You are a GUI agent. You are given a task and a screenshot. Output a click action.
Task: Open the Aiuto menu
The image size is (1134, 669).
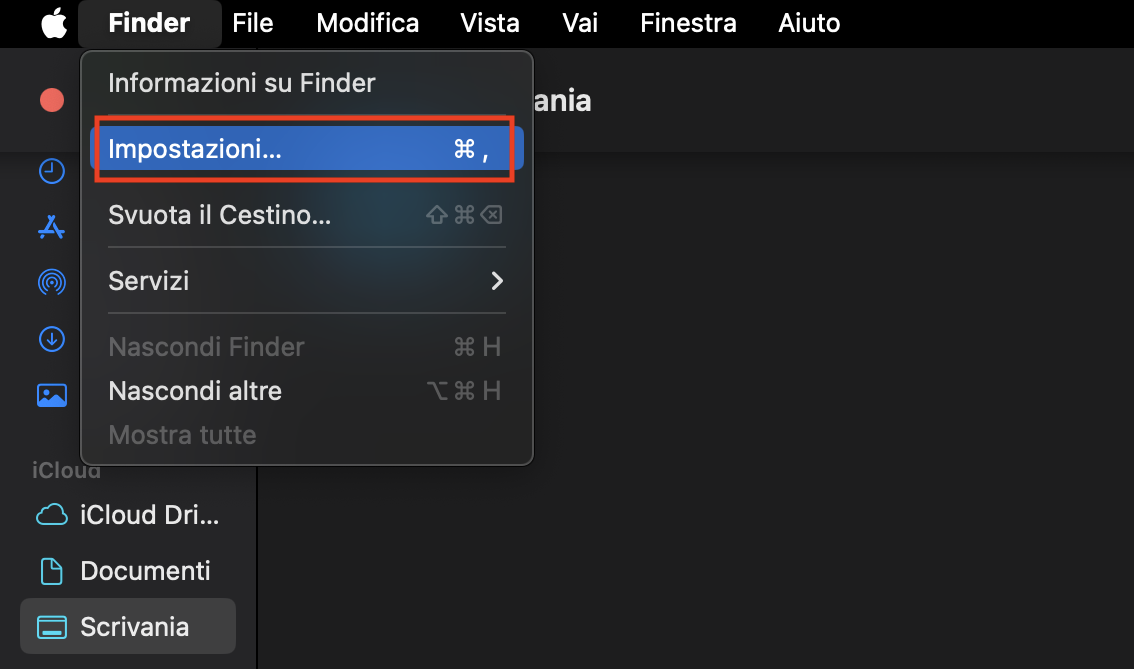click(x=808, y=22)
